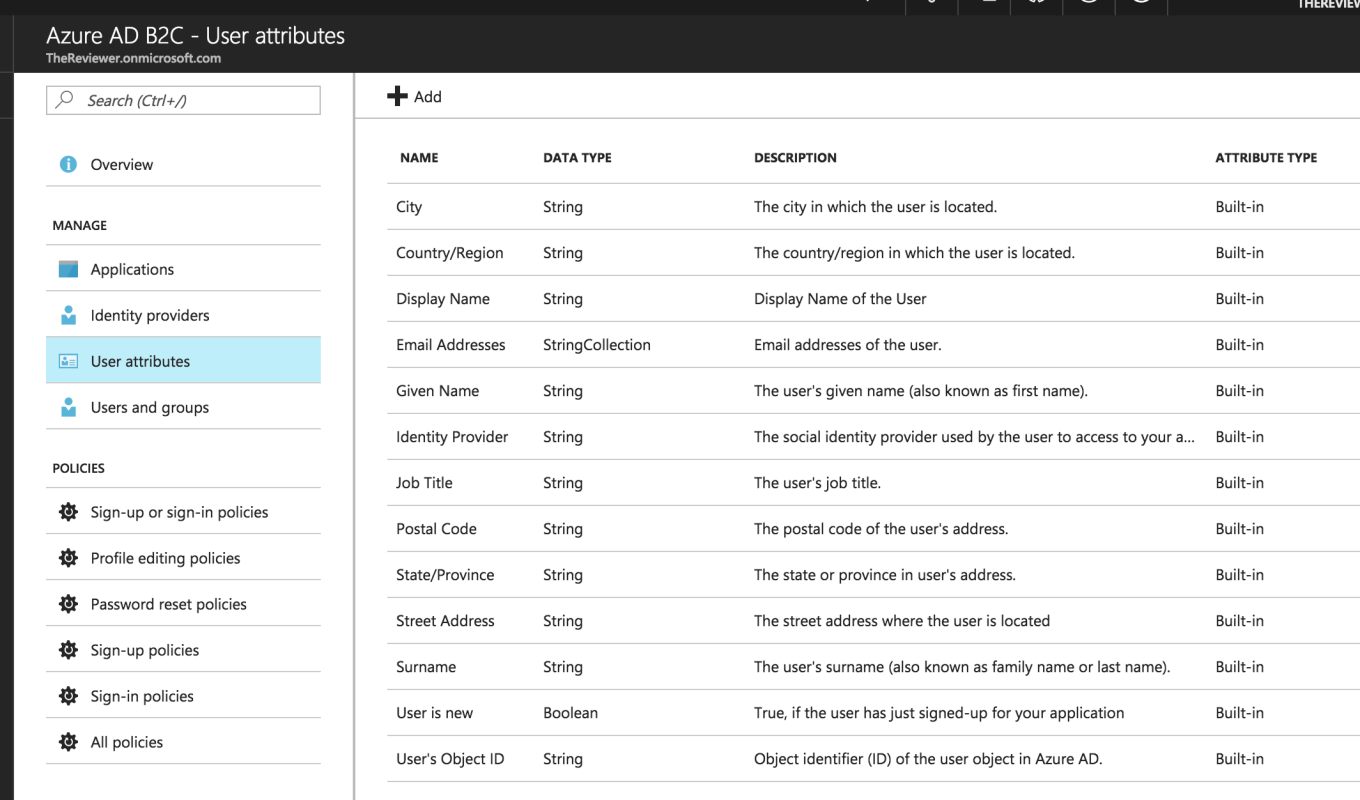The width and height of the screenshot is (1360, 800).
Task: Click gear icon beside Password reset policies
Action: coord(68,604)
